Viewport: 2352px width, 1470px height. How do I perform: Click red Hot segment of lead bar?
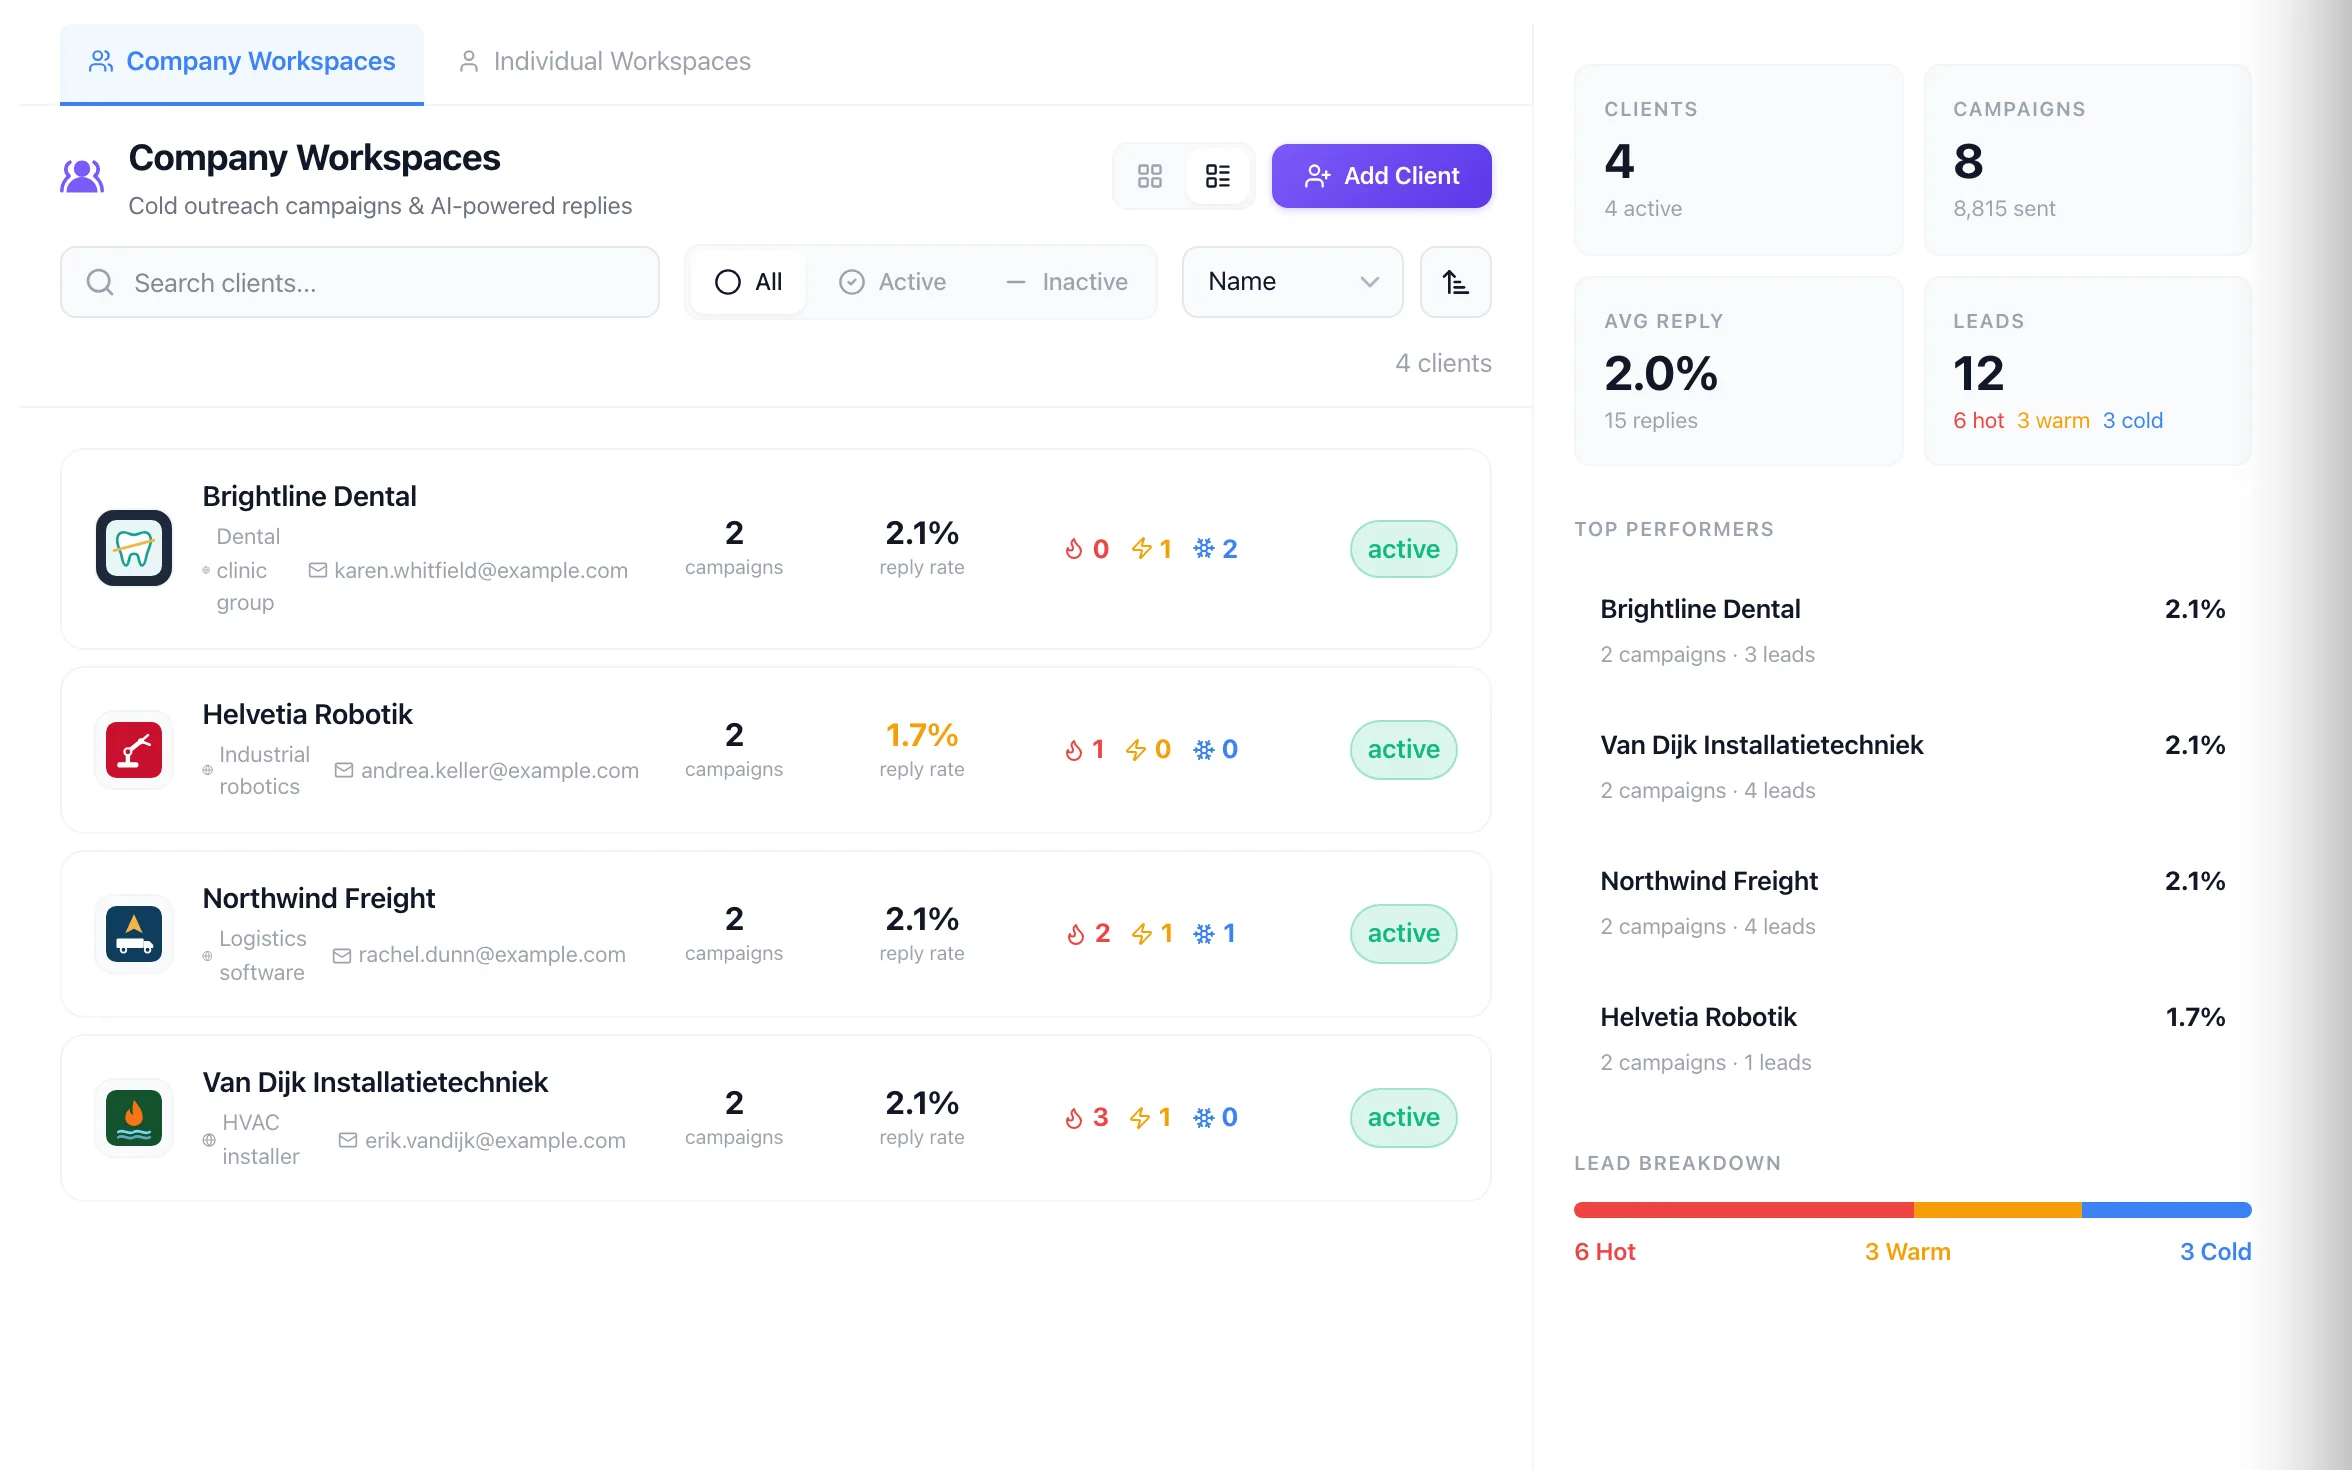click(1744, 1210)
